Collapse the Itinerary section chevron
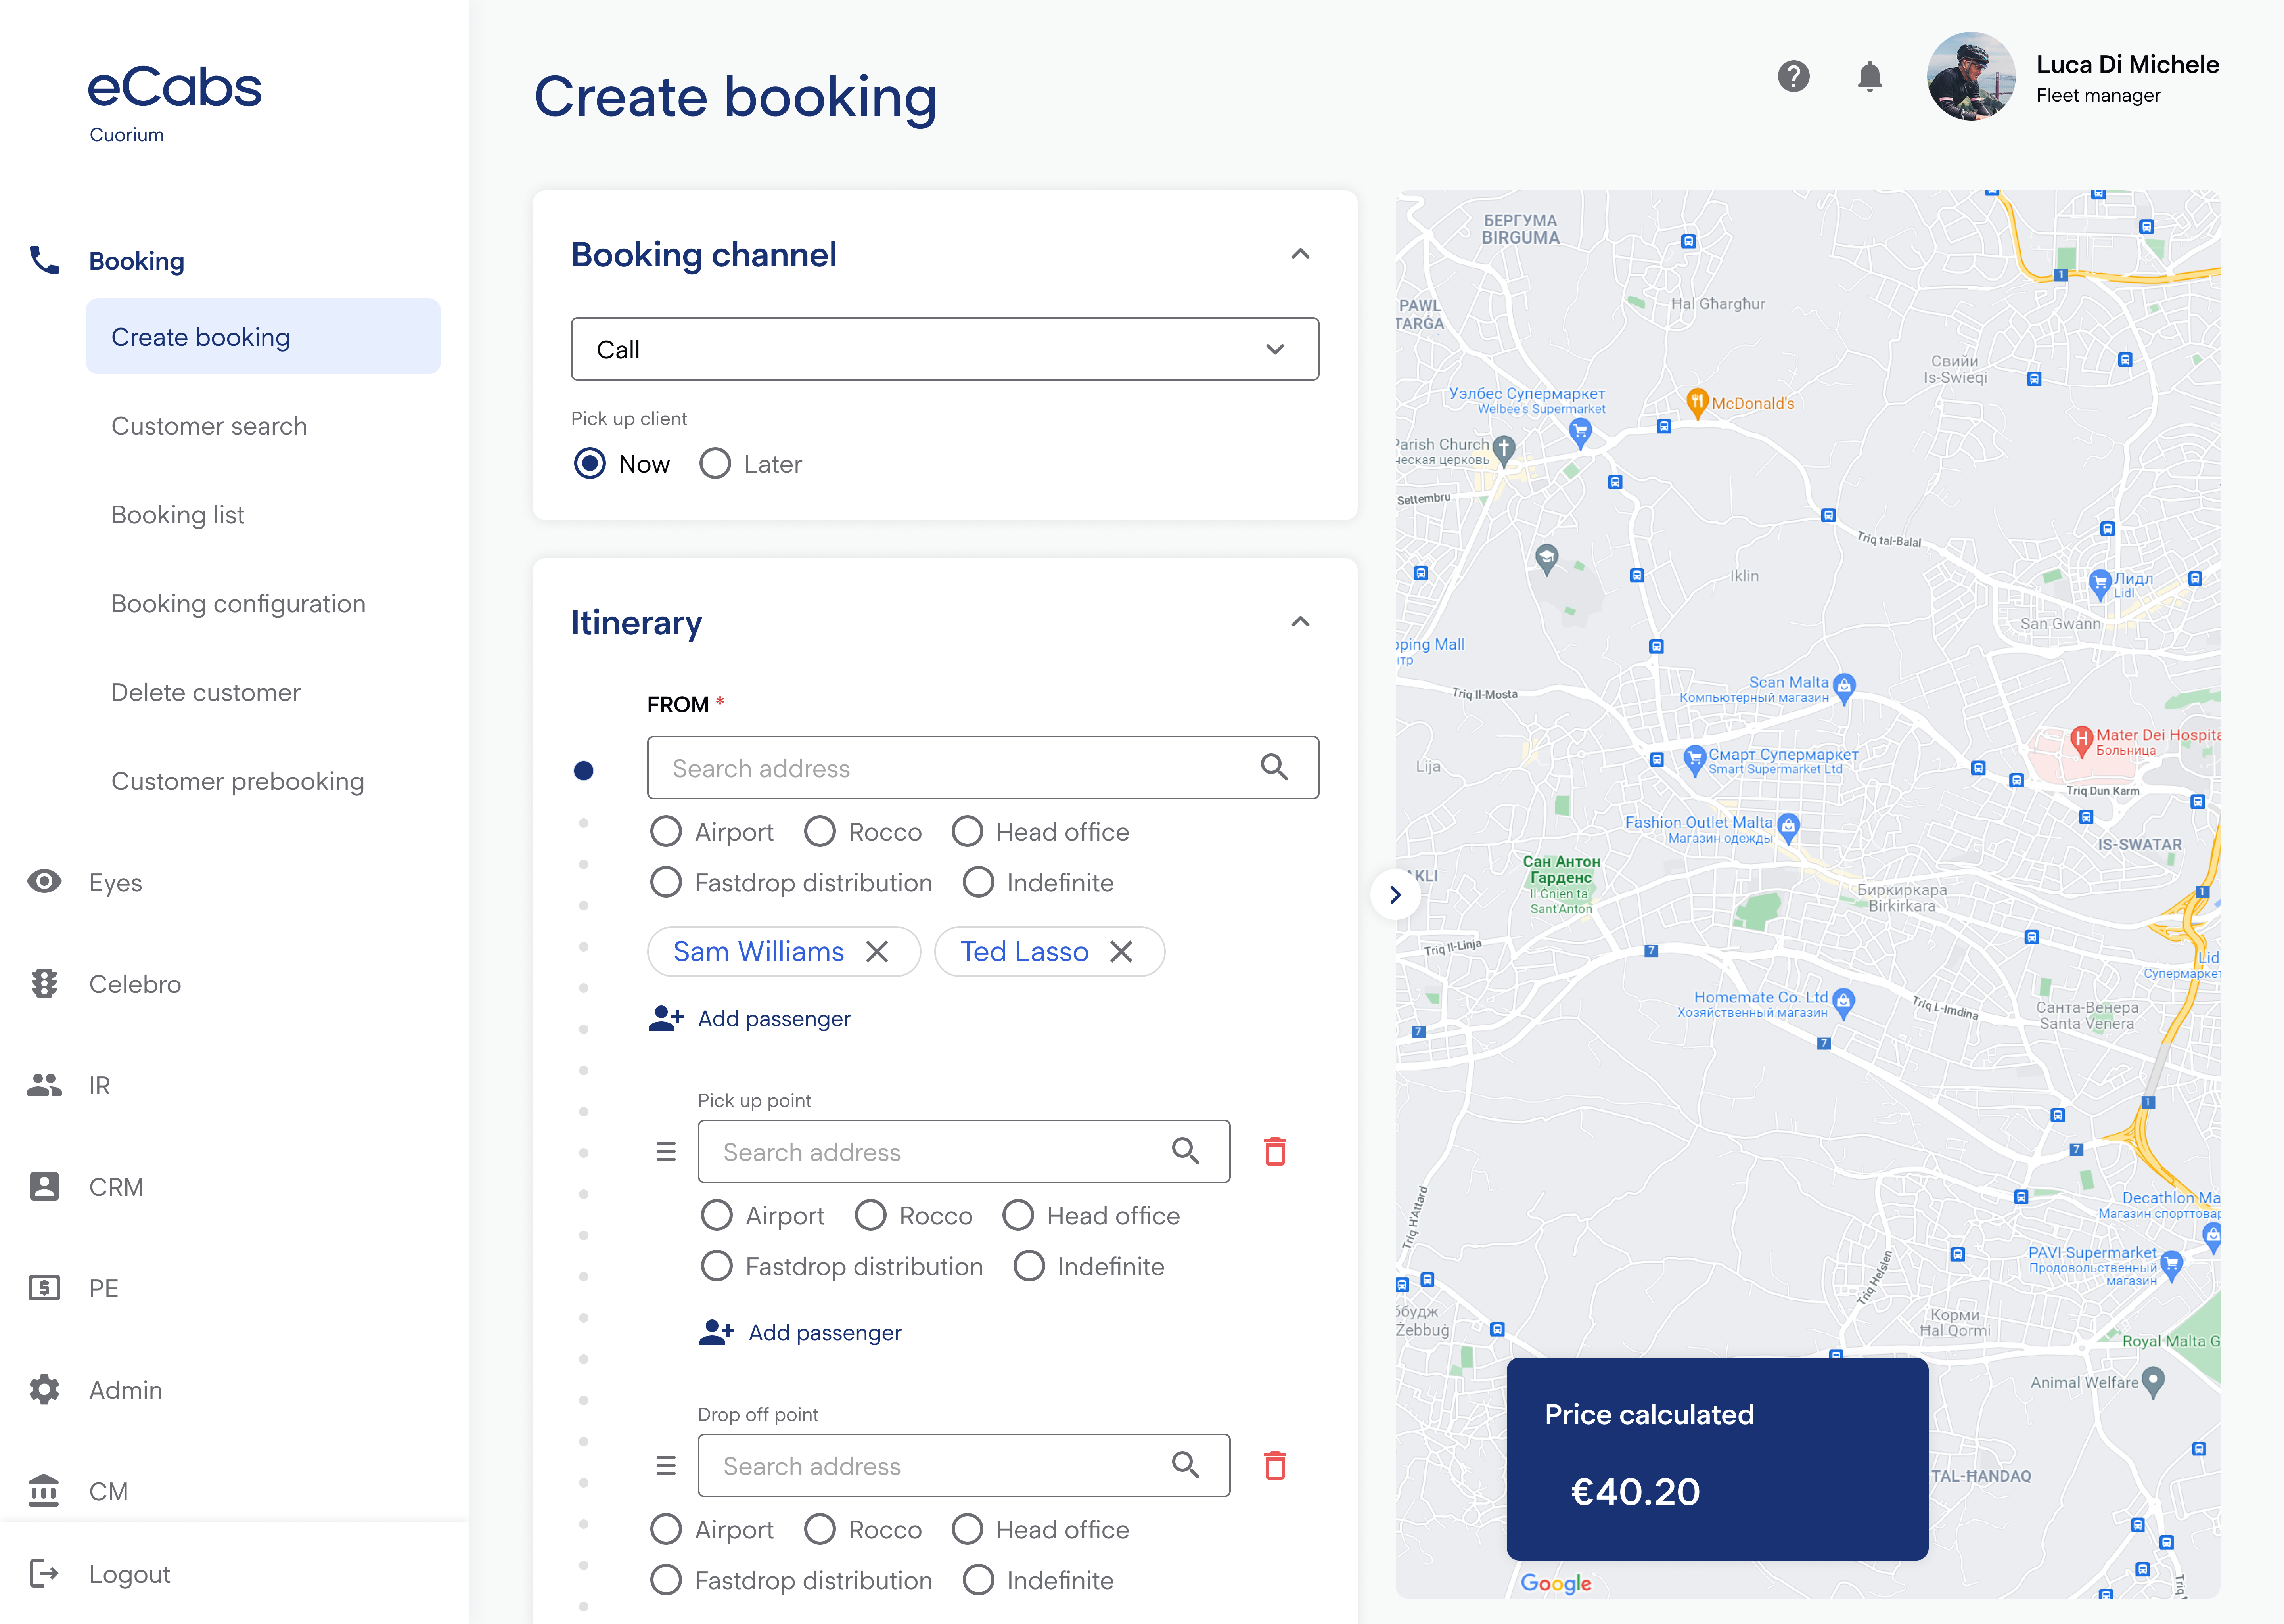Screen dimensions: 2284x1624 (1300, 622)
